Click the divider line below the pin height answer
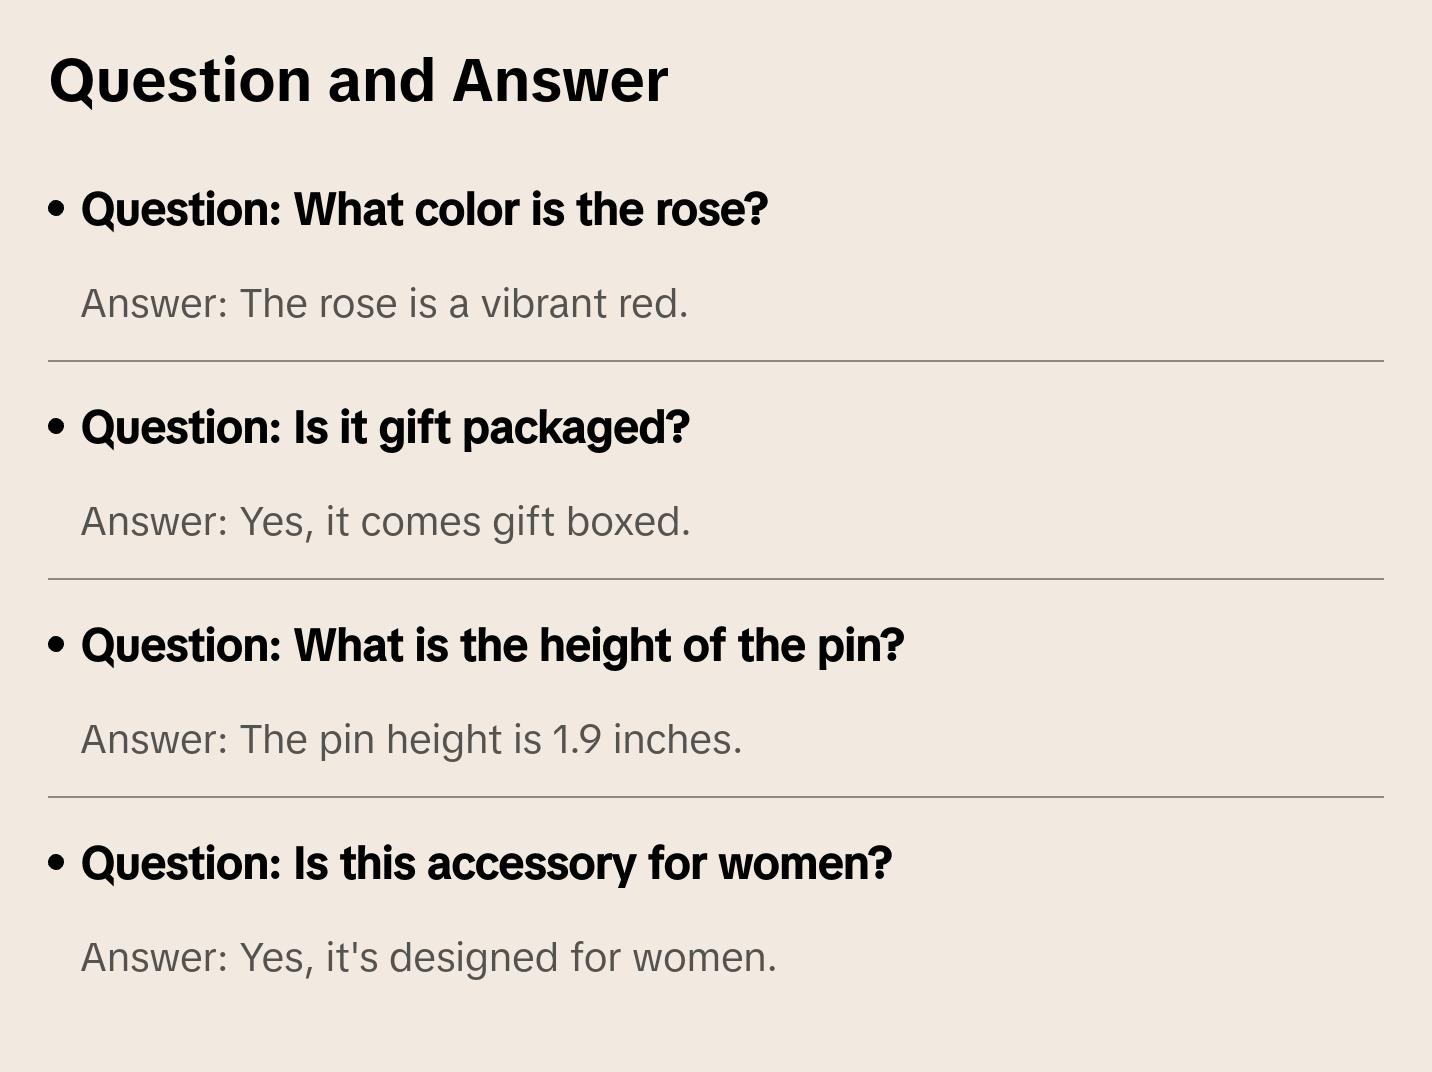 [716, 797]
